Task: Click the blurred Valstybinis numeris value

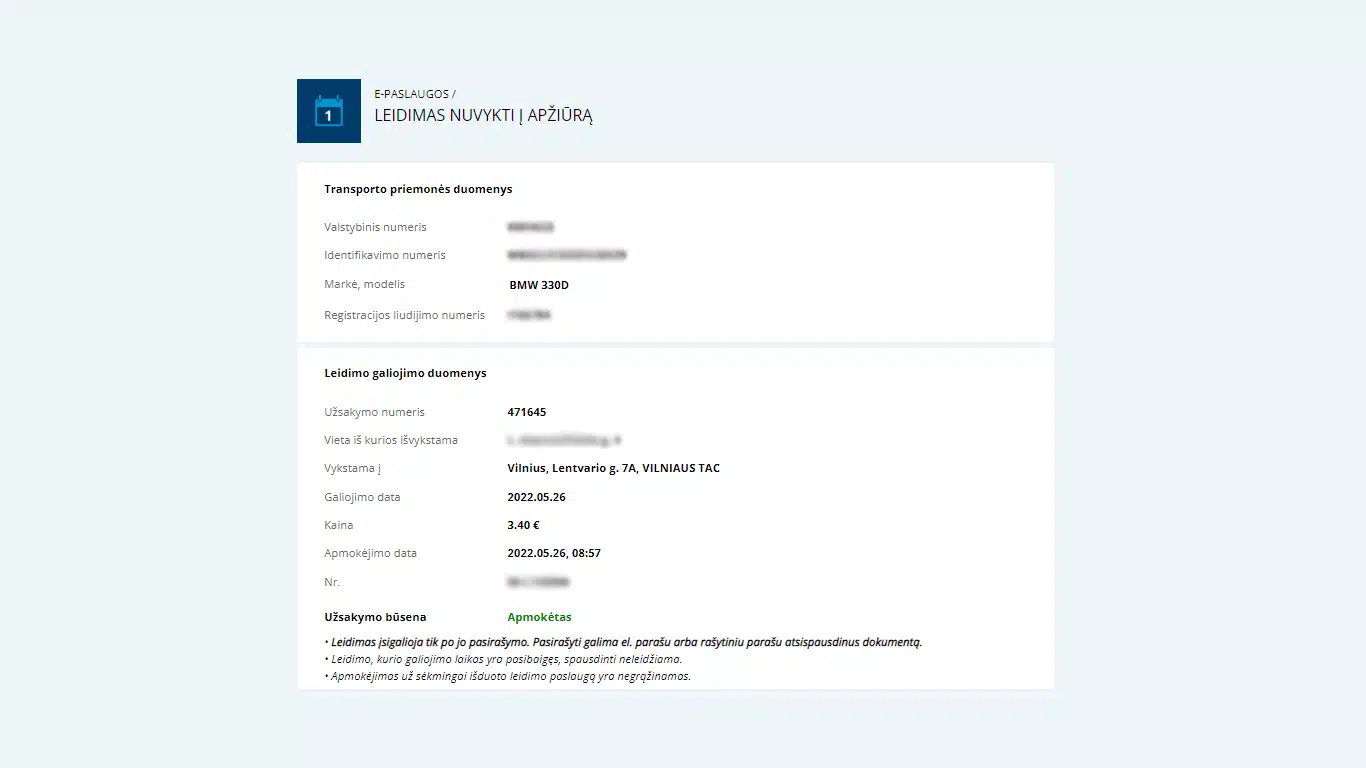Action: 531,227
